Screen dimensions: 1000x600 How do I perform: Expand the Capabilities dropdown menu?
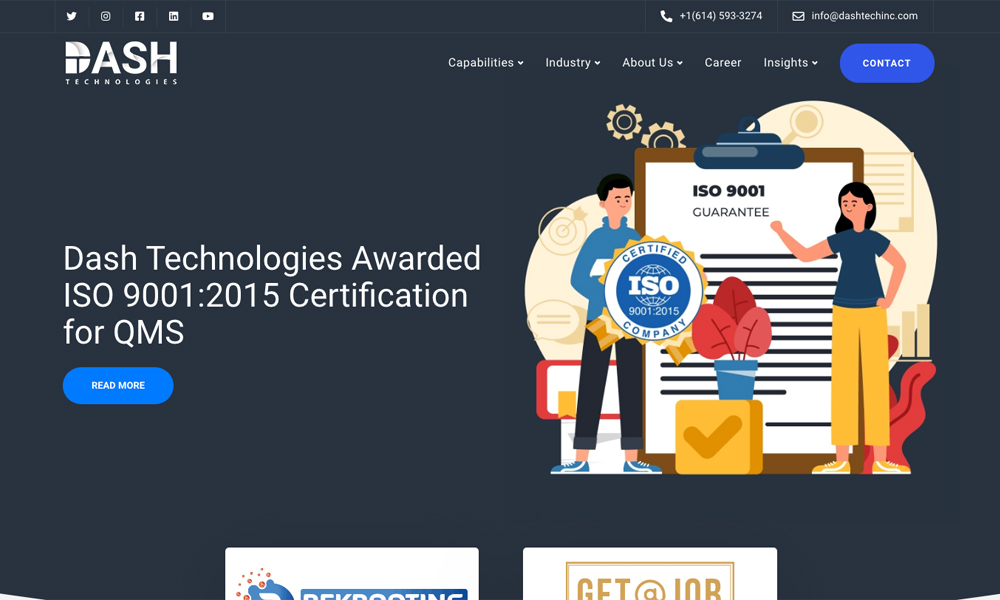(486, 63)
